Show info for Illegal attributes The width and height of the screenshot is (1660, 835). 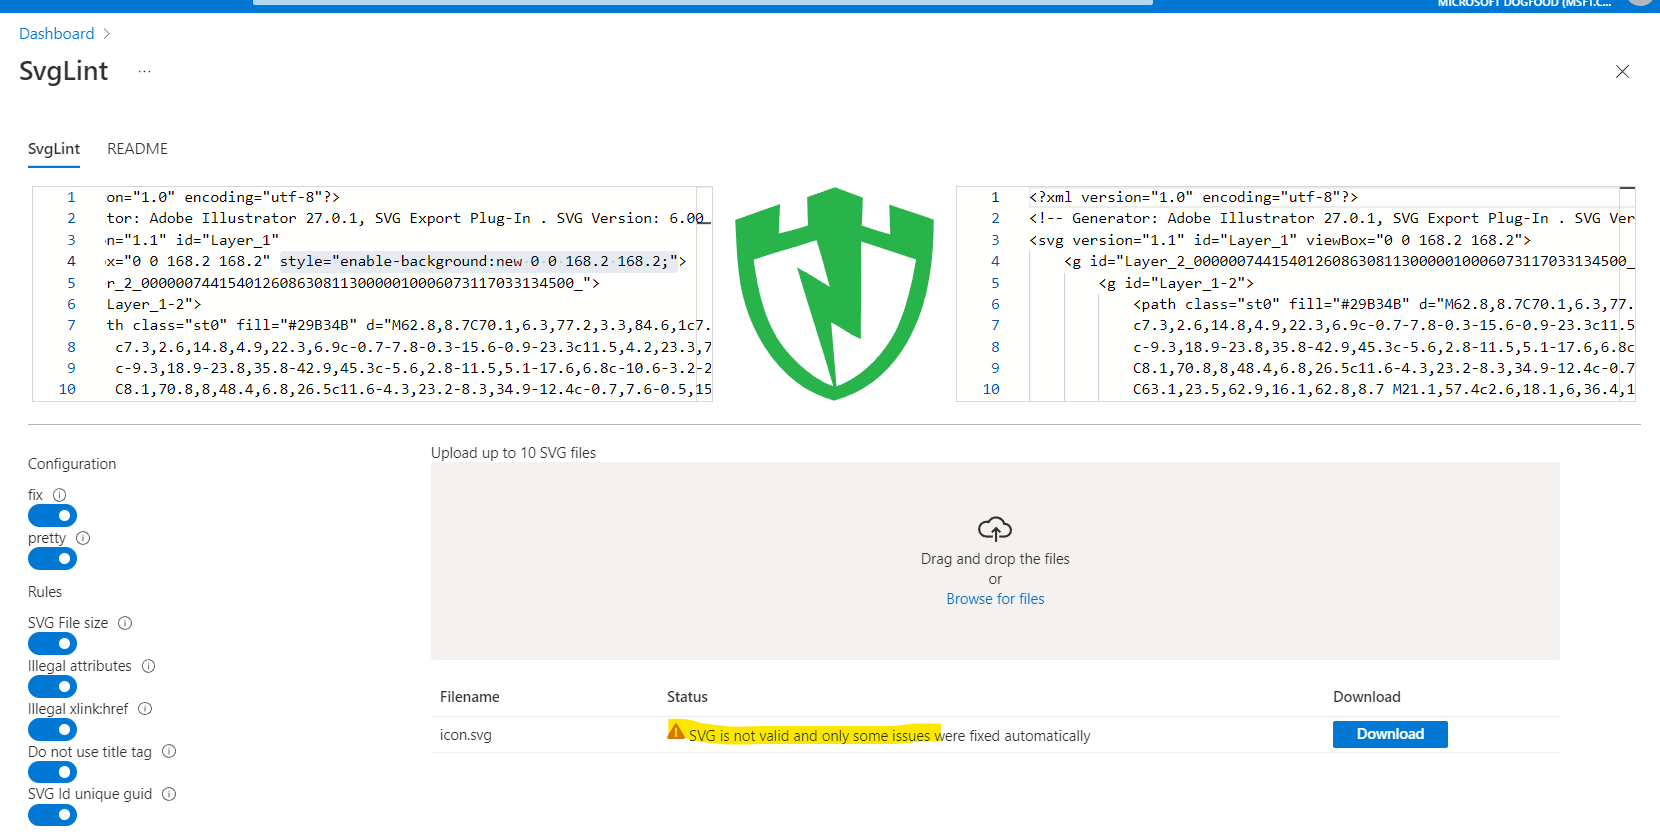pyautogui.click(x=148, y=666)
